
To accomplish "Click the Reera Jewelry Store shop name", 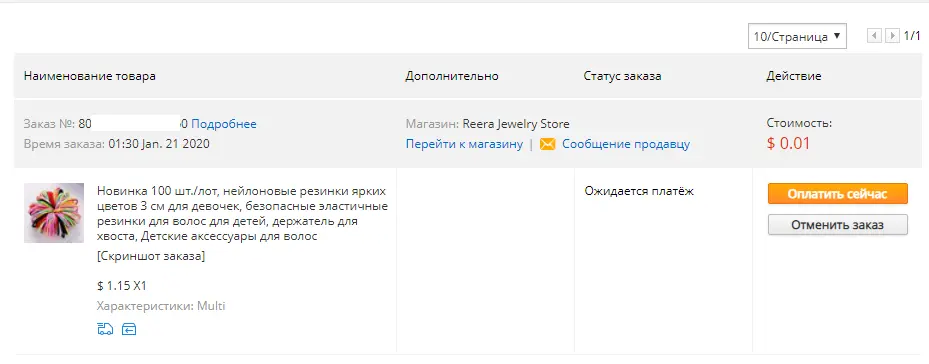I will [515, 124].
